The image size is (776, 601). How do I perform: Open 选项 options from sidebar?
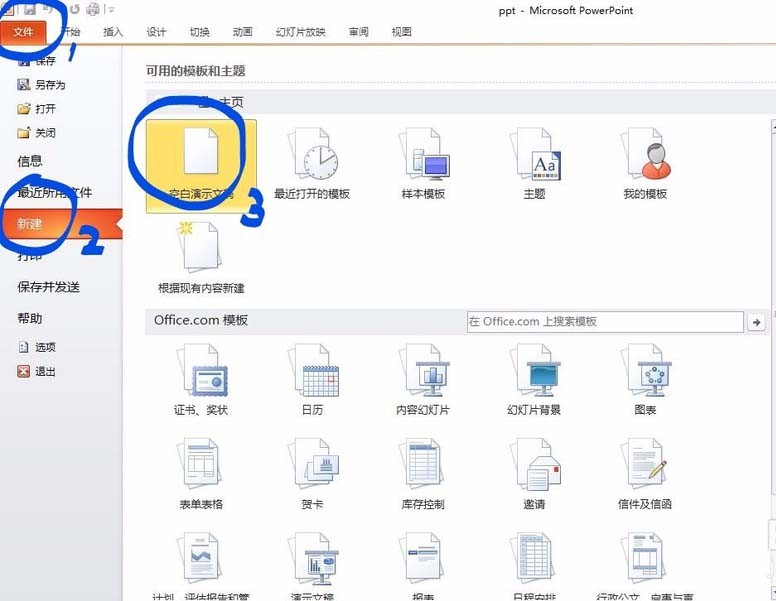(x=37, y=347)
